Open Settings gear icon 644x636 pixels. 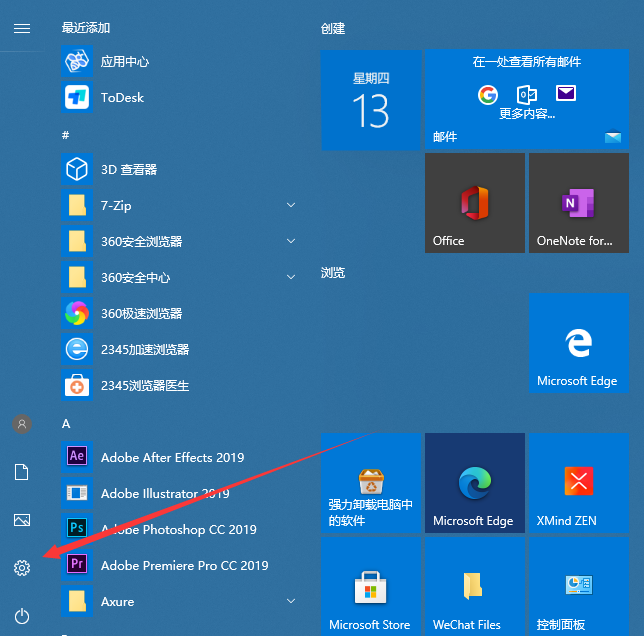(22, 568)
